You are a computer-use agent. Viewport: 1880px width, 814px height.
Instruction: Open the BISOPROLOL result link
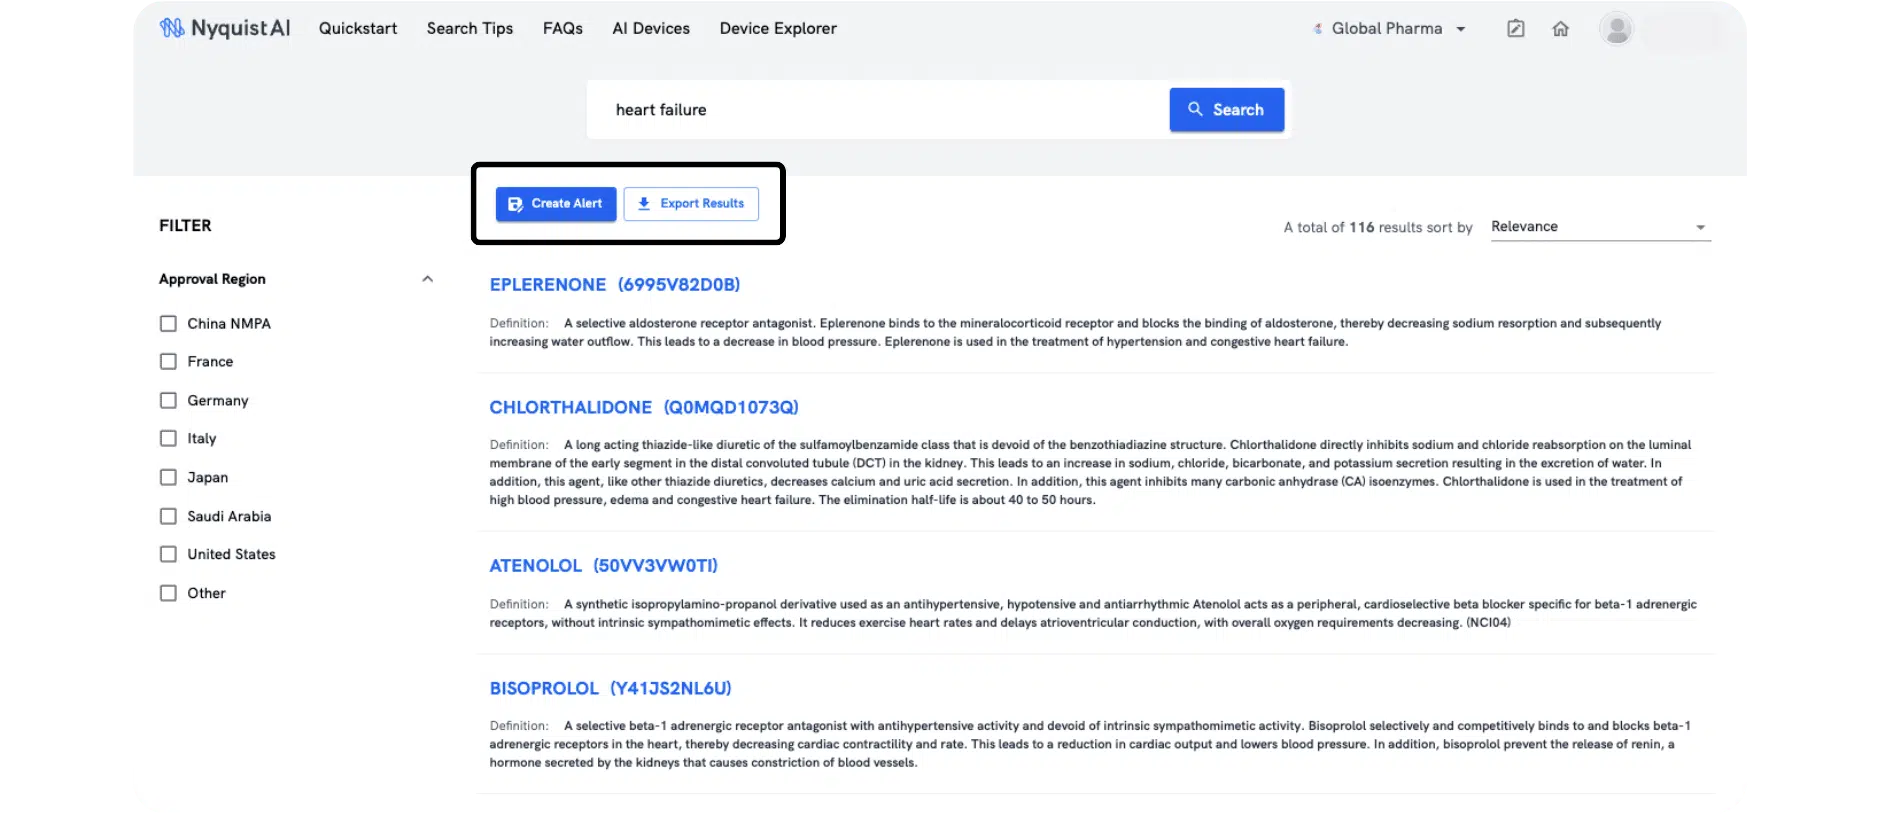tap(610, 689)
